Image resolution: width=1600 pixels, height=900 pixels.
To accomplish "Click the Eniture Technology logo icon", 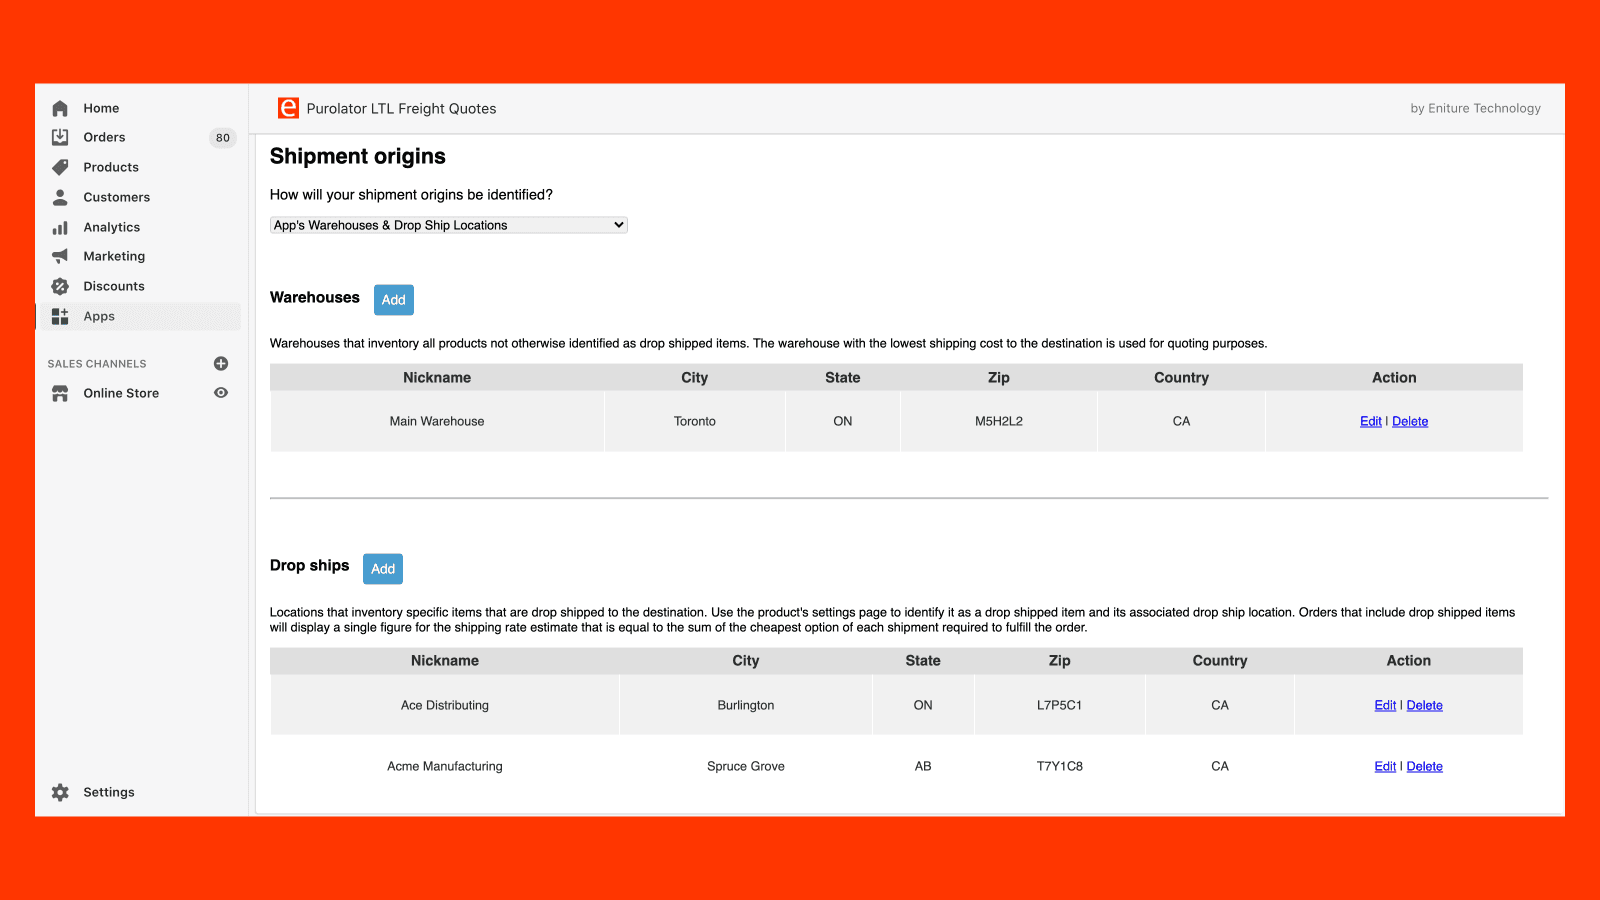I will (288, 108).
